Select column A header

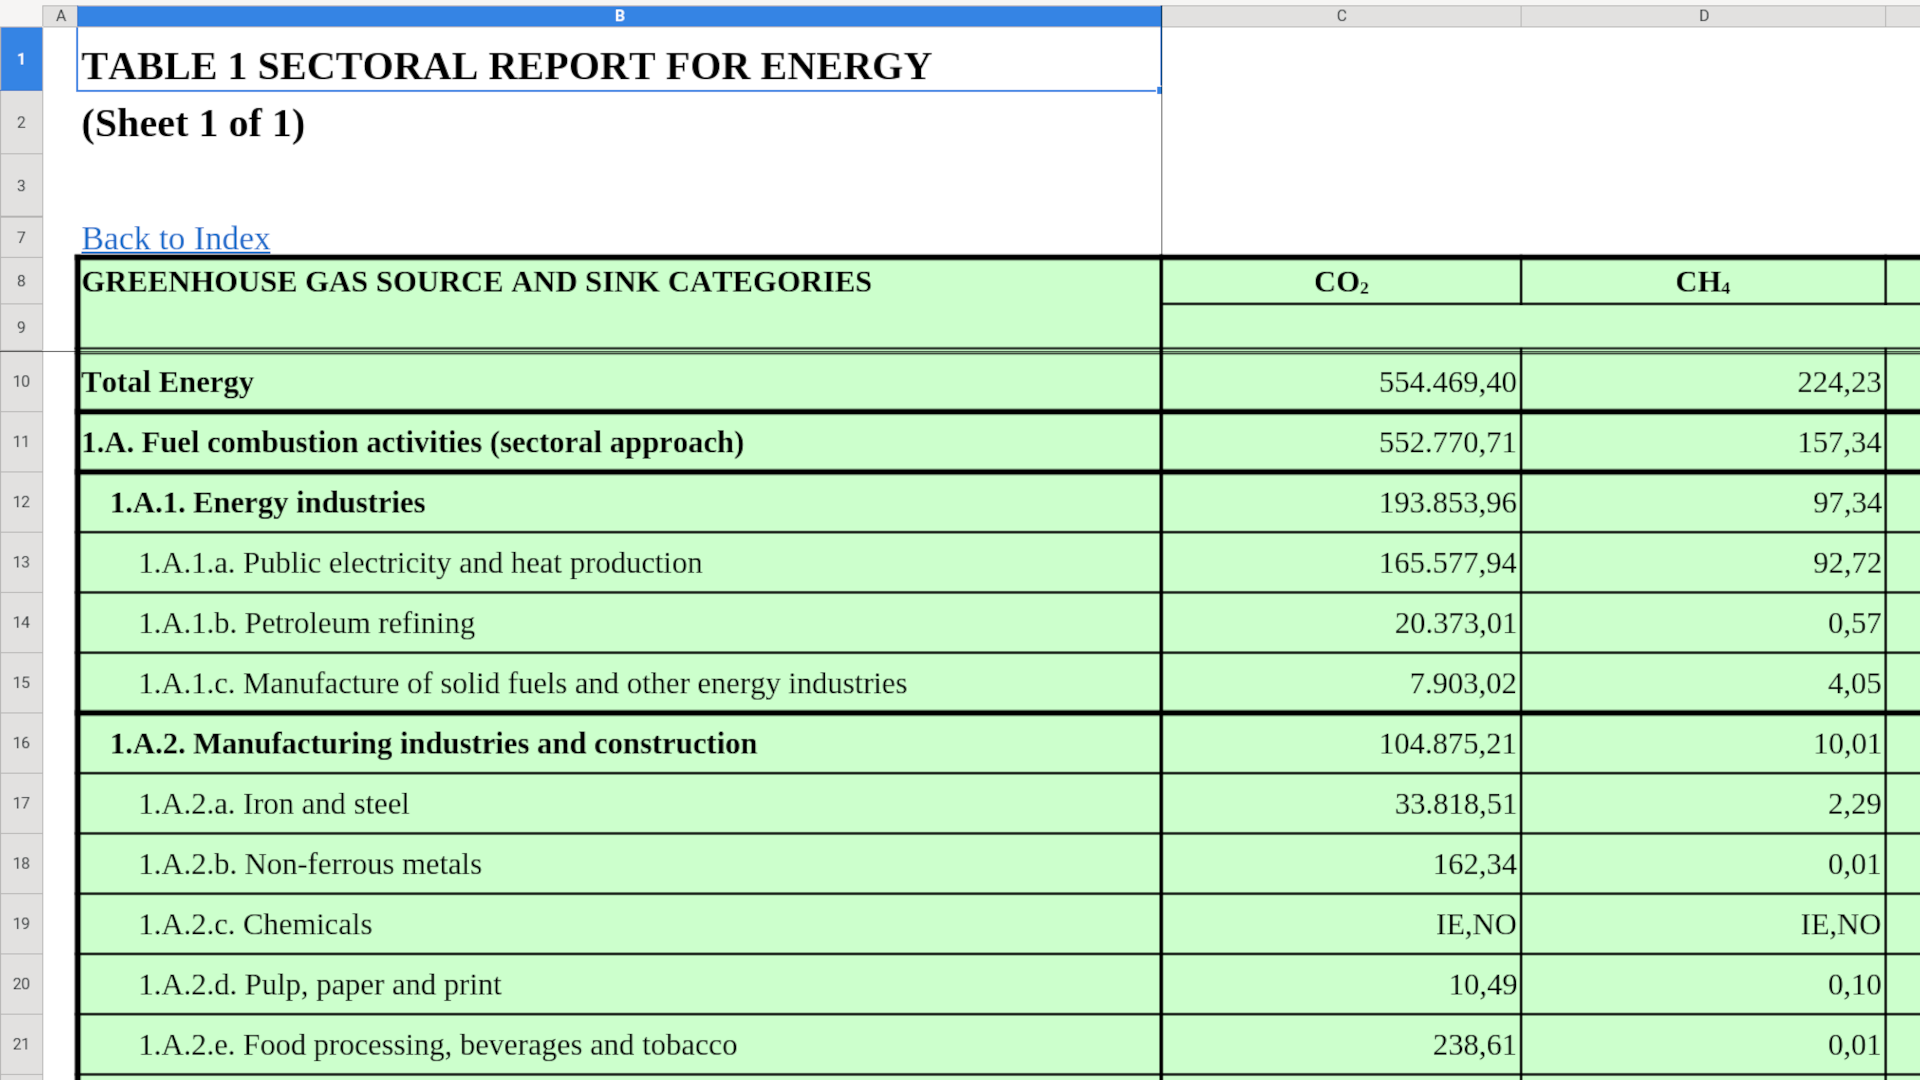(61, 15)
